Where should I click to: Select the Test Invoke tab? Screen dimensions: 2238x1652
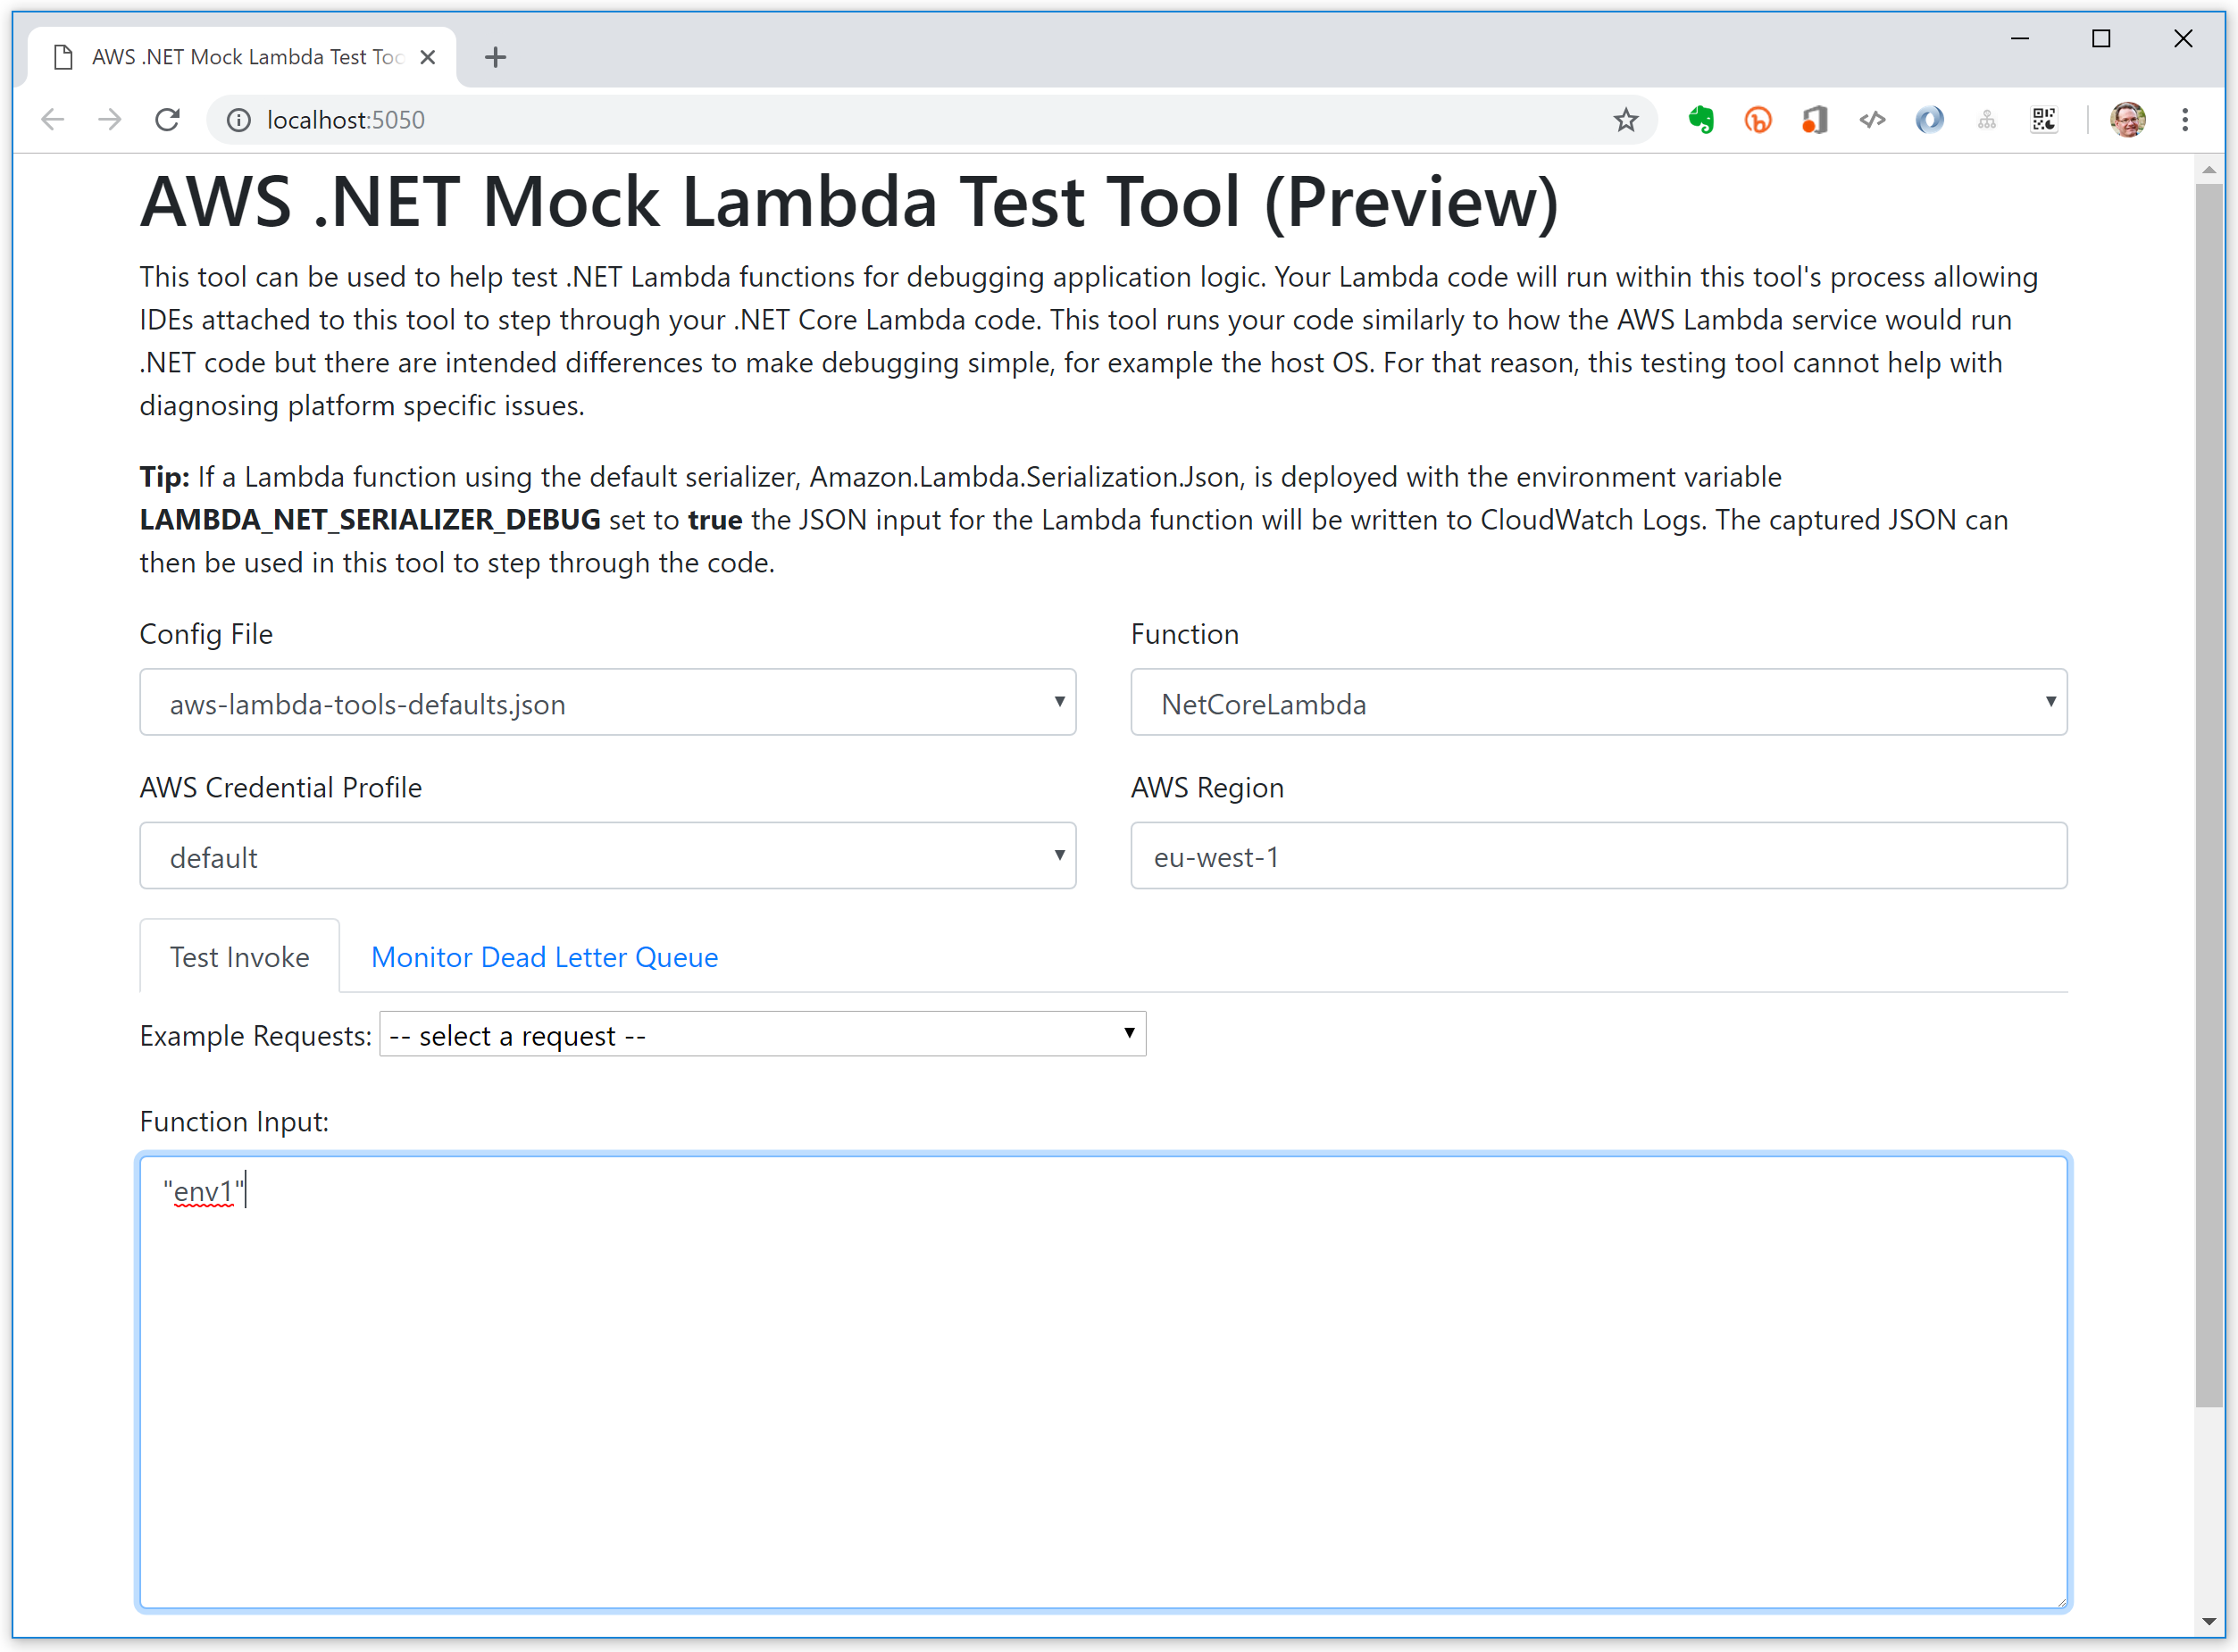(239, 957)
